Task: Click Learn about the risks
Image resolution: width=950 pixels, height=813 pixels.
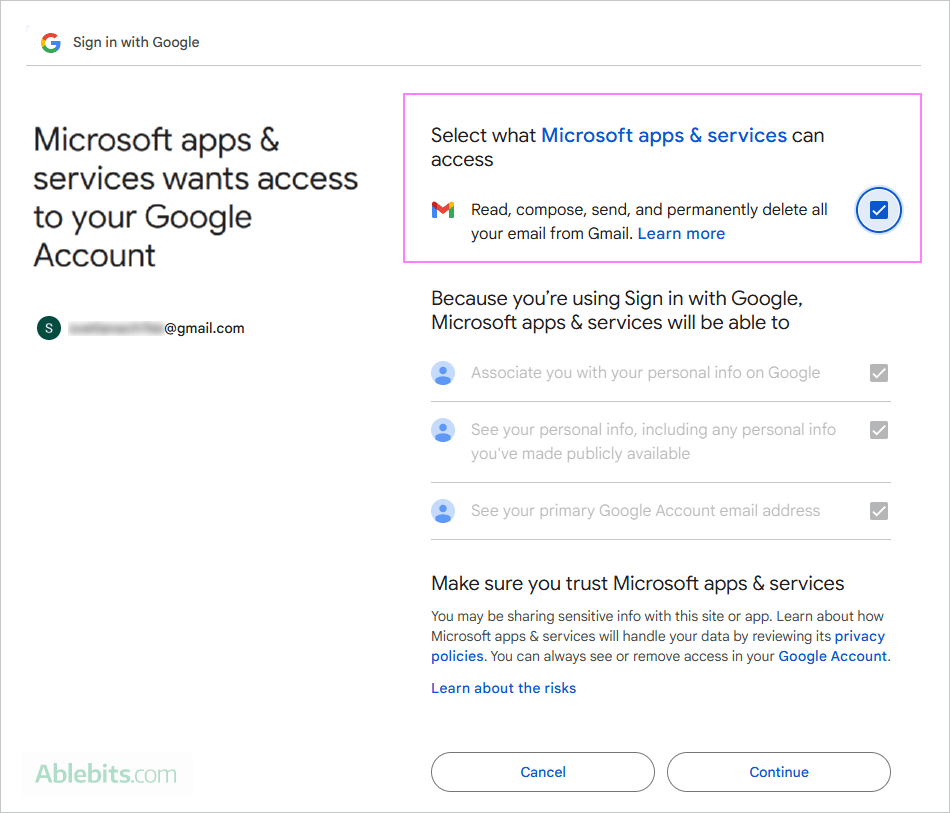Action: 503,688
